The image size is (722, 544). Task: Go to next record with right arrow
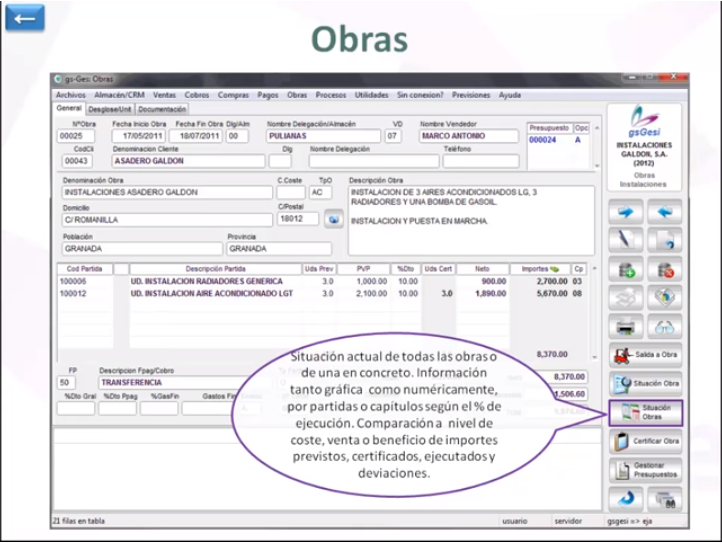(625, 212)
